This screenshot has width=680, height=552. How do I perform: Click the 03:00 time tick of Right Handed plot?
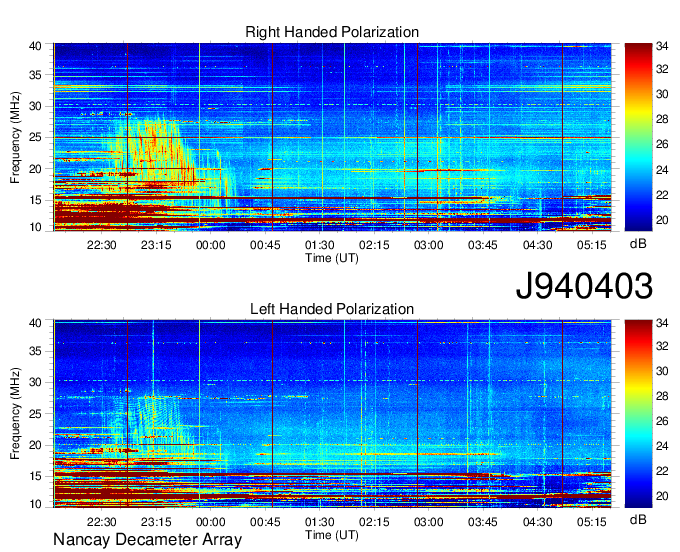click(x=428, y=245)
